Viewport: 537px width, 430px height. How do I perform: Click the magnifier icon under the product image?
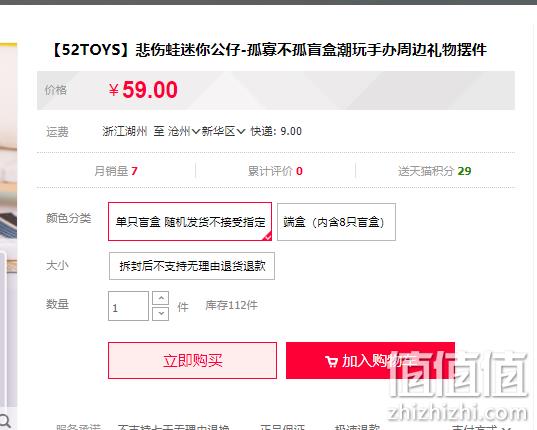click(4, 421)
